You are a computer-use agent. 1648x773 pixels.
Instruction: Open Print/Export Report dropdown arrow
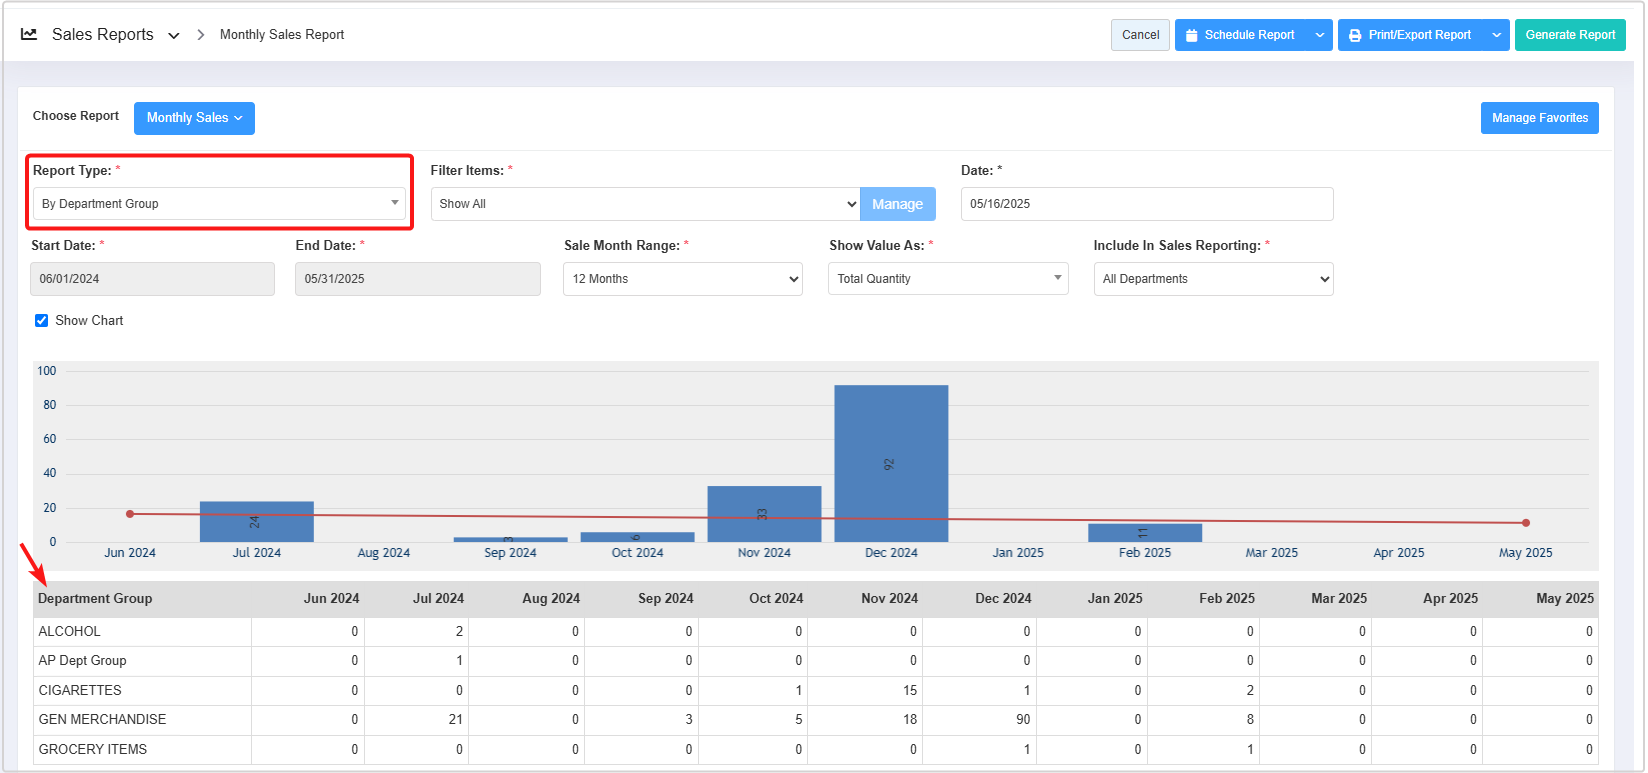[x=1497, y=35]
